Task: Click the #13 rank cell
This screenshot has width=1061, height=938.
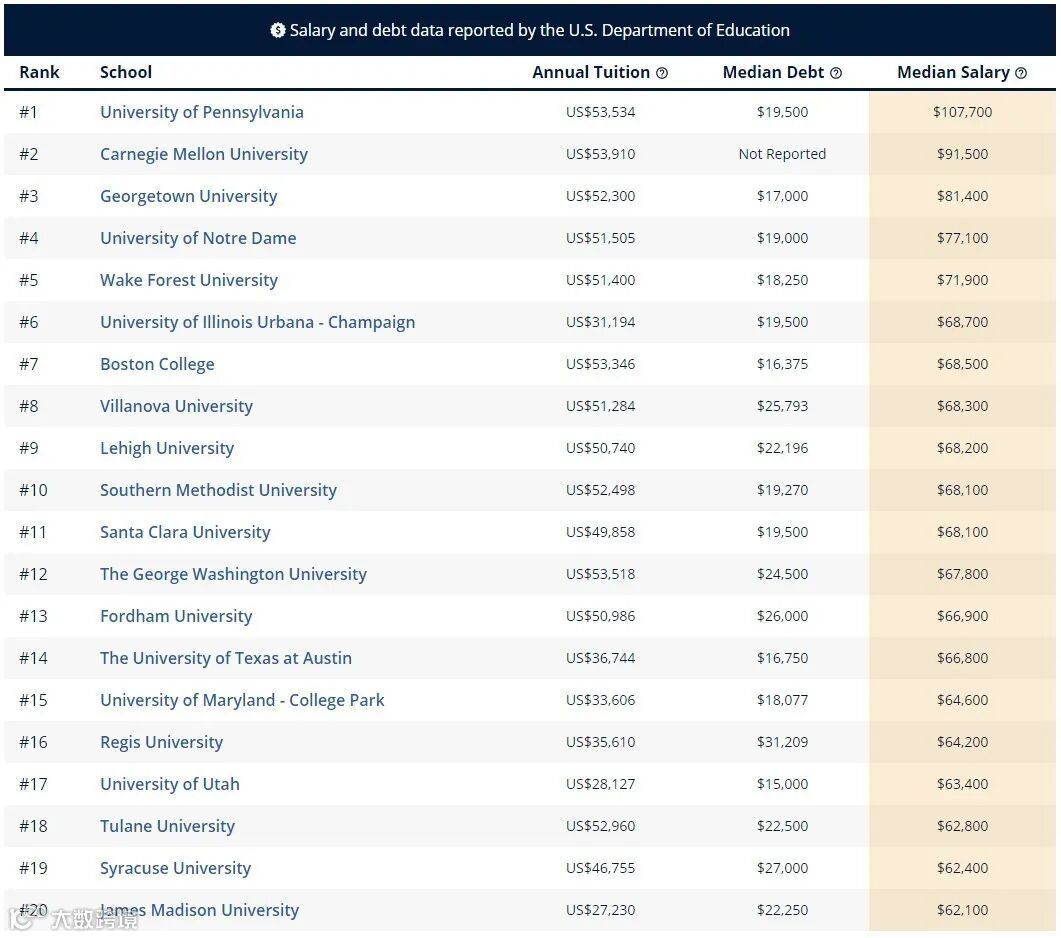Action: click(x=33, y=616)
